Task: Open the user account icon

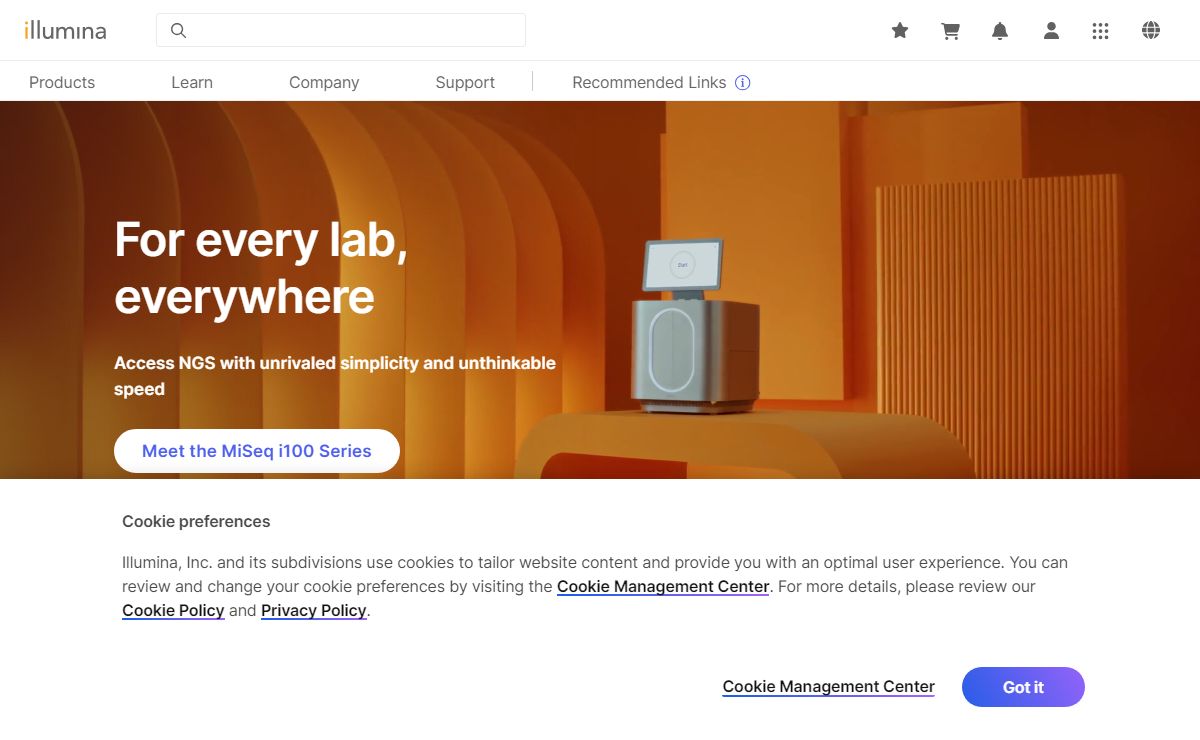Action: tap(1051, 31)
